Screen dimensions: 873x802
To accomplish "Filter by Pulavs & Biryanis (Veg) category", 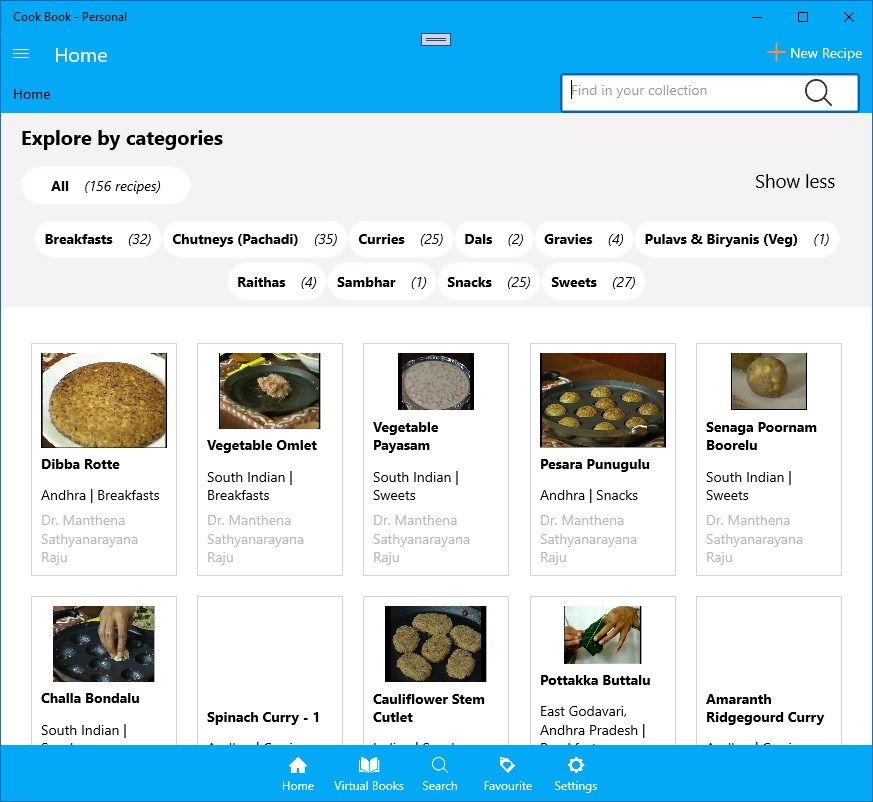I will [x=737, y=239].
